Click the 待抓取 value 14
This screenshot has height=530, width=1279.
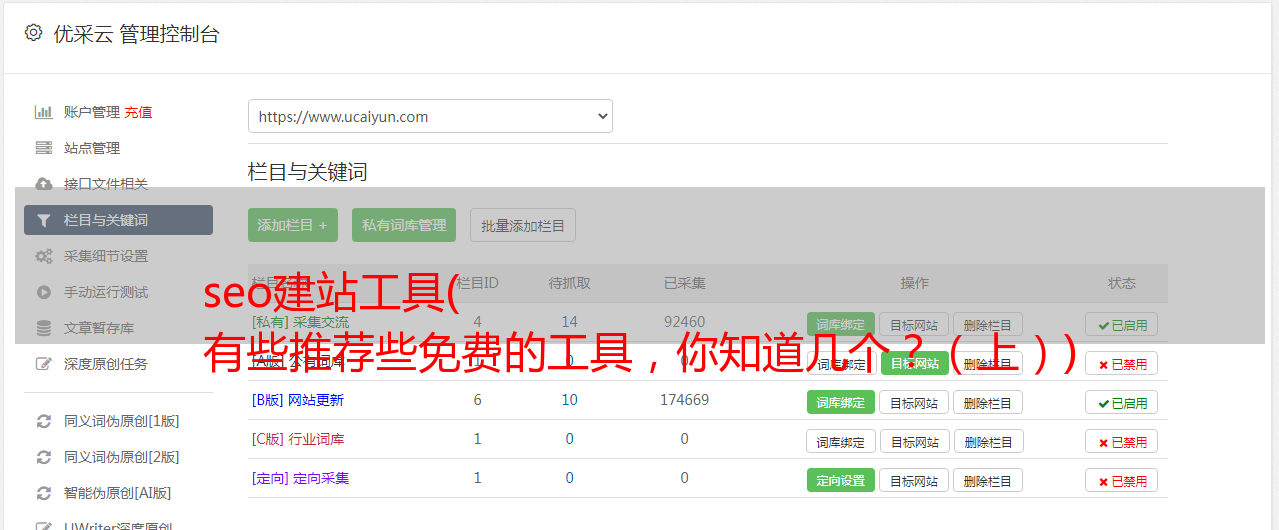(569, 322)
